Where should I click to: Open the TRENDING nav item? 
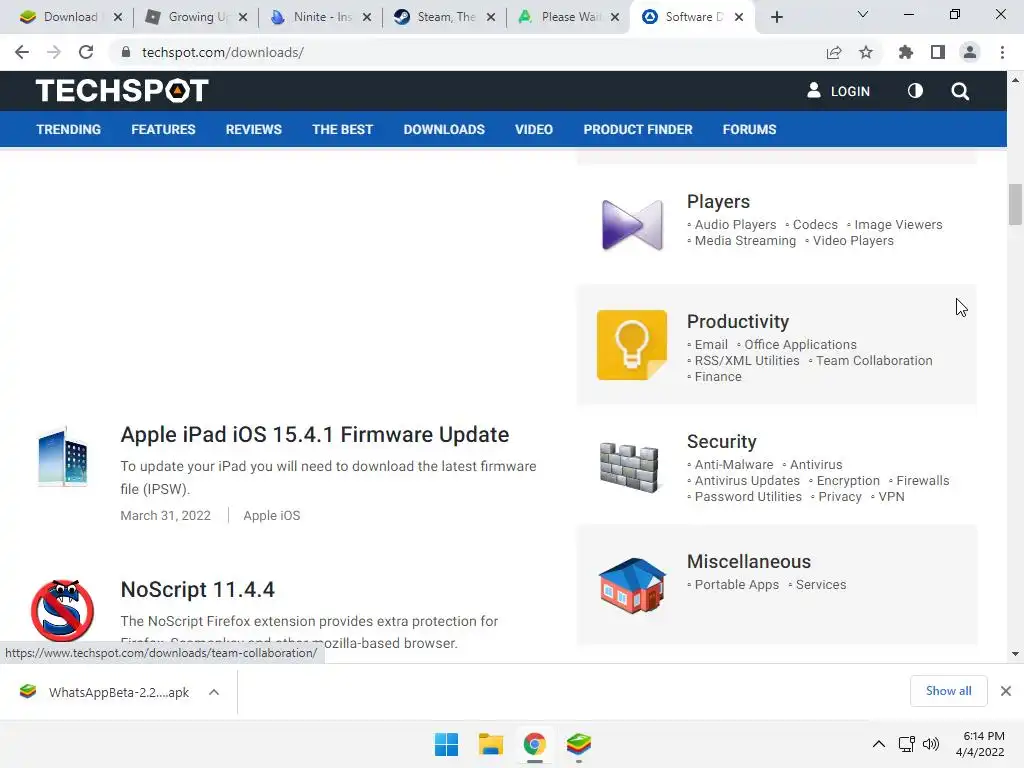click(x=69, y=129)
